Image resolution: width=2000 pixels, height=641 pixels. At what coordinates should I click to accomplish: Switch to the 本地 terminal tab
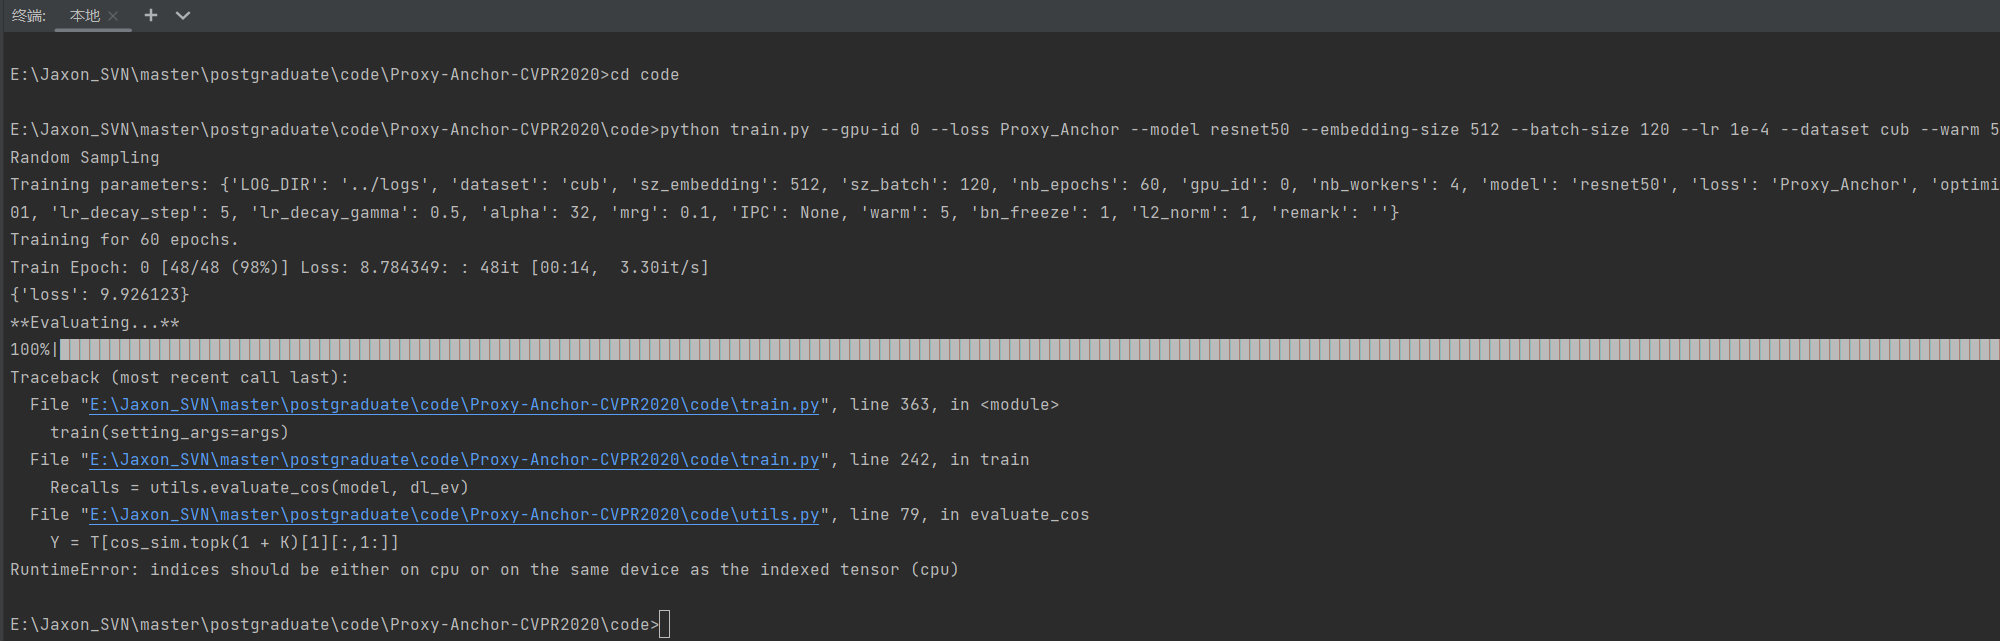click(85, 16)
